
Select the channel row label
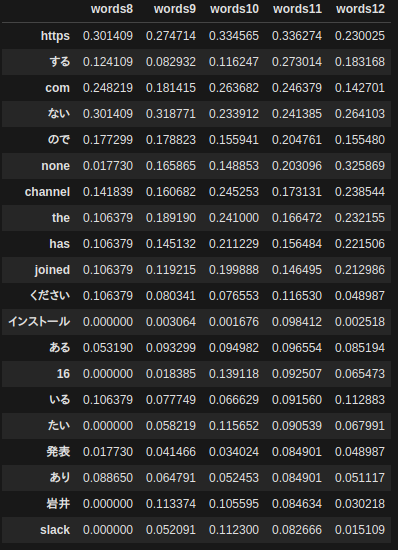(47, 192)
